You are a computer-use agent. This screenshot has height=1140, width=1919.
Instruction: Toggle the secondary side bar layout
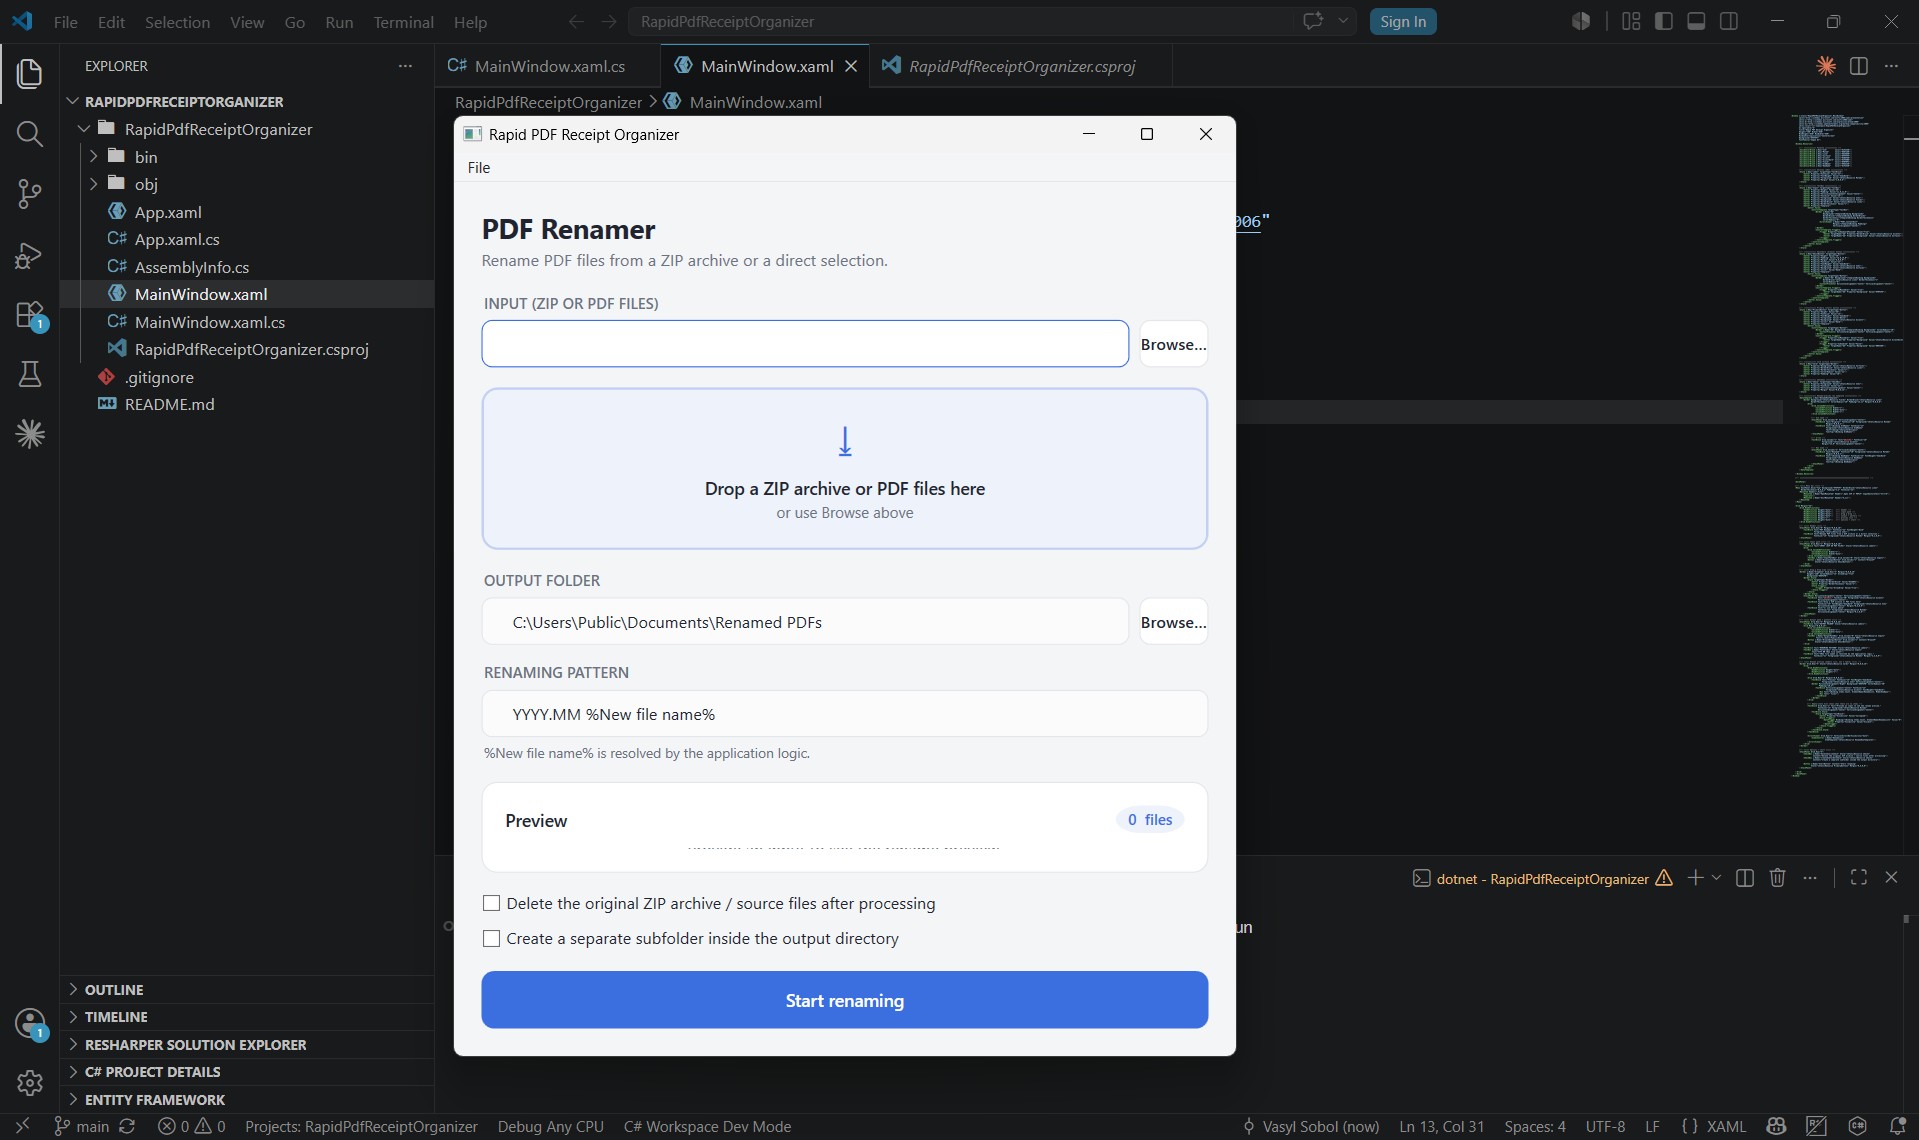tap(1728, 21)
